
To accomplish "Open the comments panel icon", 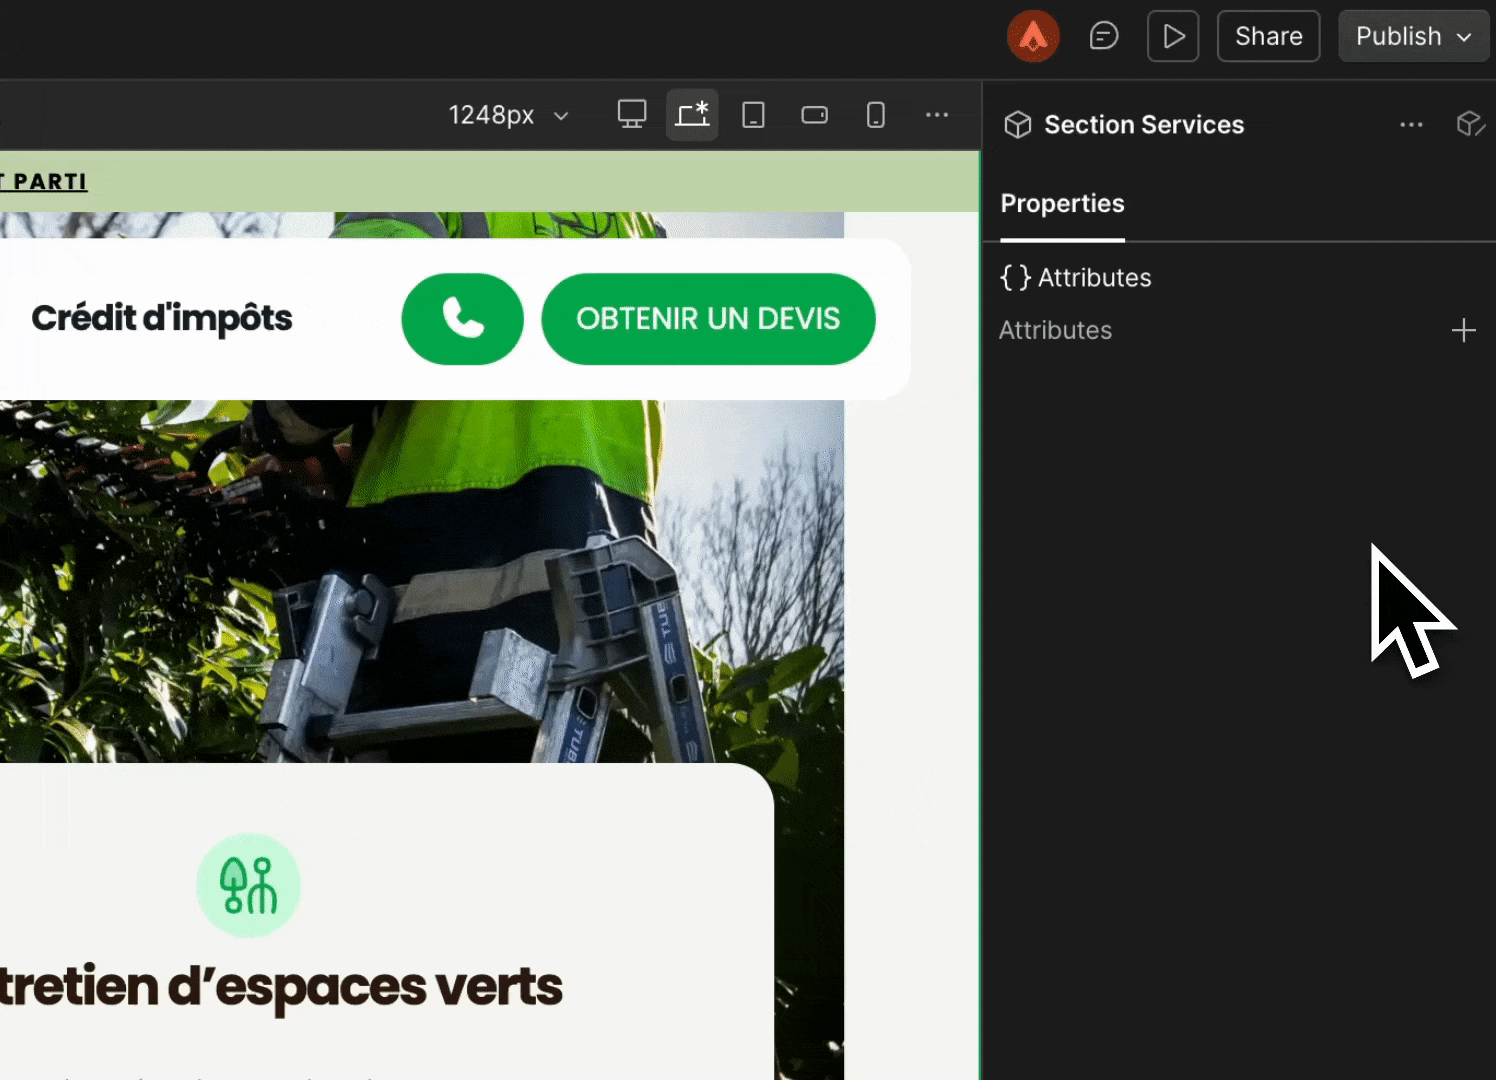I will click(1103, 36).
